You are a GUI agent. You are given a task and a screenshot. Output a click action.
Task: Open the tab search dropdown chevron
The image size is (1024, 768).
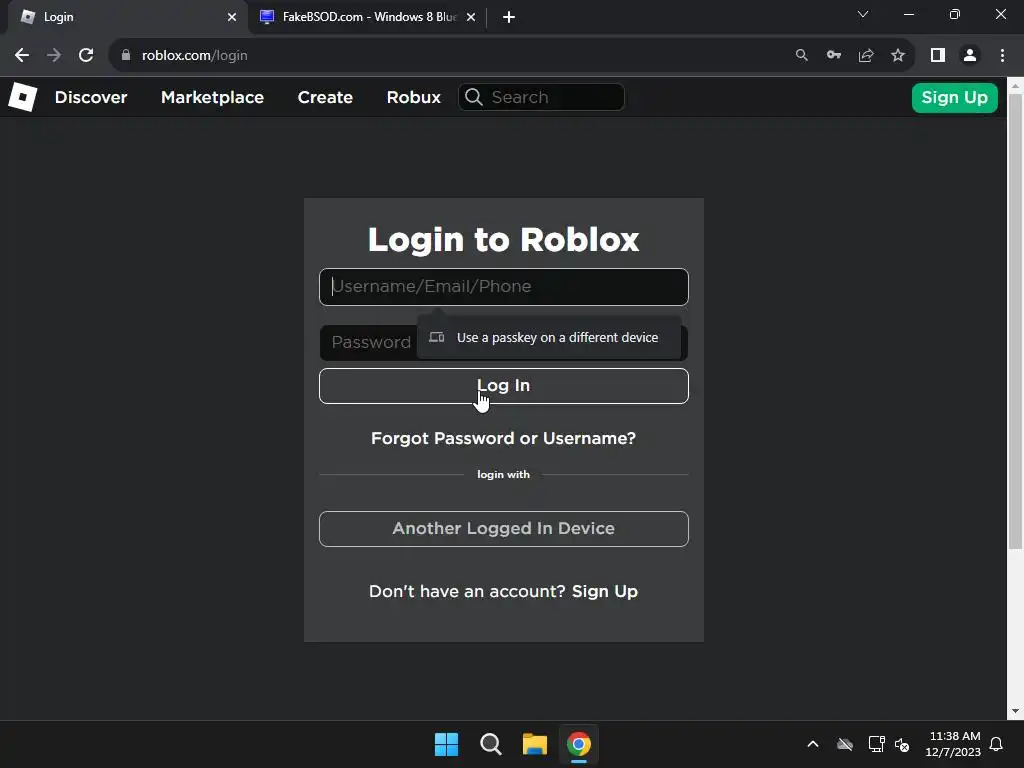pyautogui.click(x=863, y=14)
